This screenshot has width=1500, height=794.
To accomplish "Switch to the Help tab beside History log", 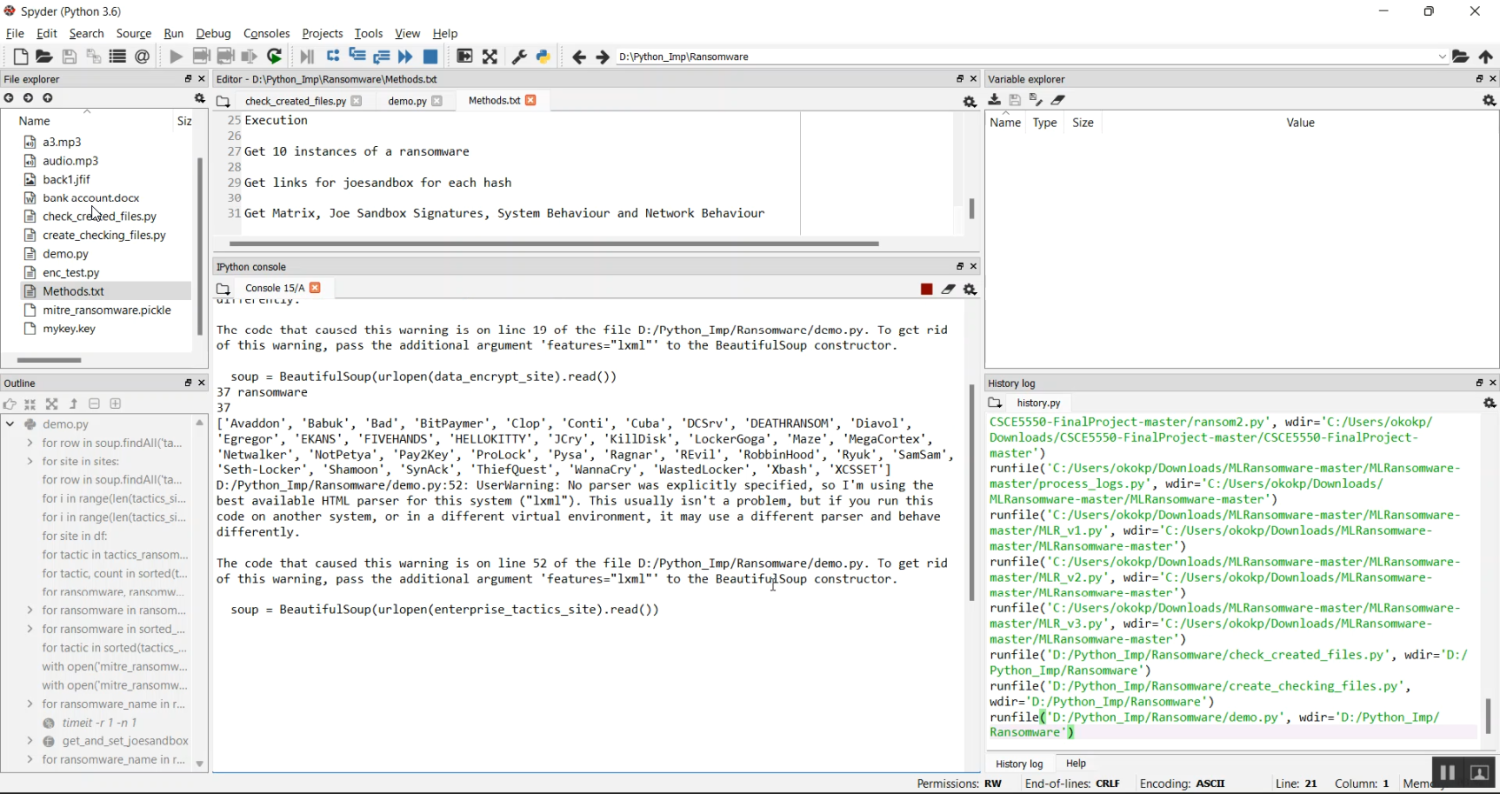I will click(1075, 763).
